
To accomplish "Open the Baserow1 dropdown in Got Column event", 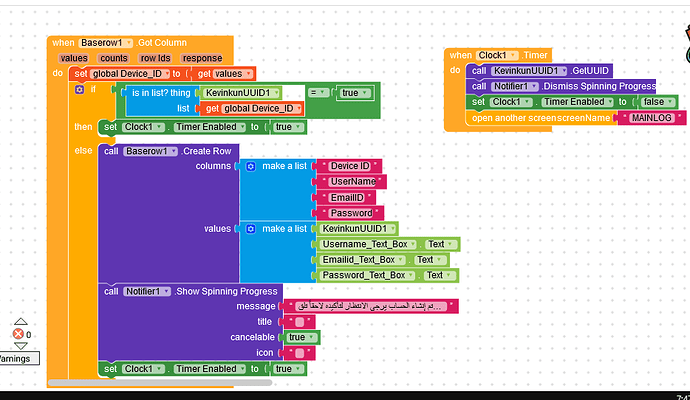I will click(106, 43).
